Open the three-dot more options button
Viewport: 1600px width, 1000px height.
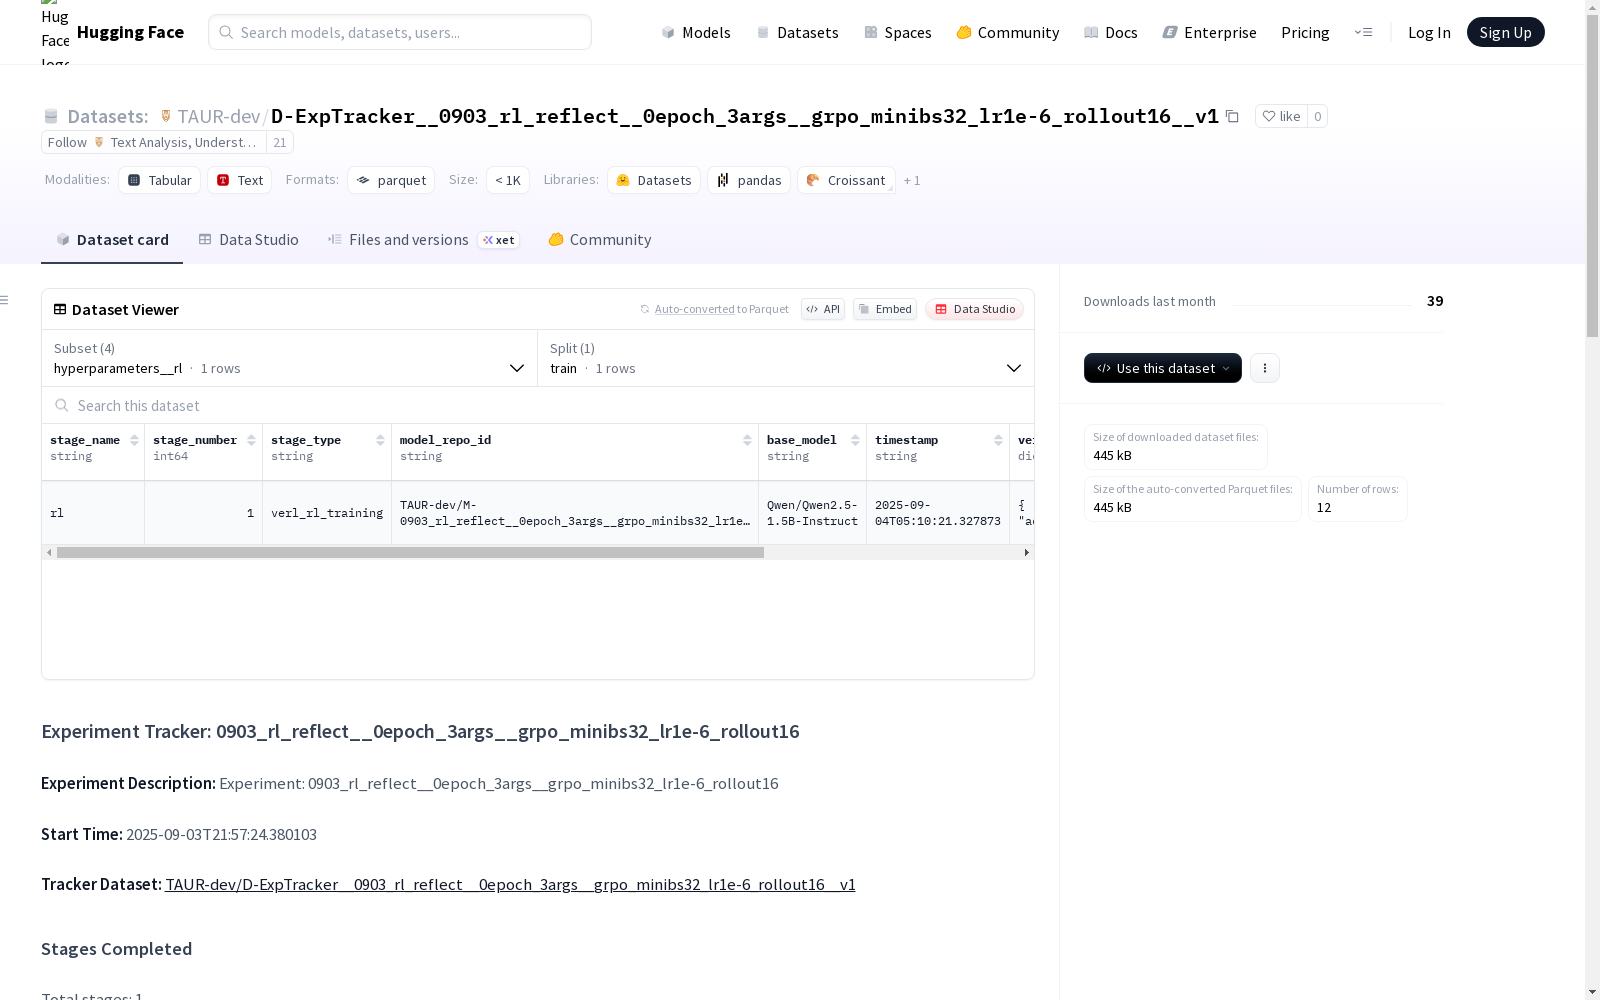tap(1265, 368)
